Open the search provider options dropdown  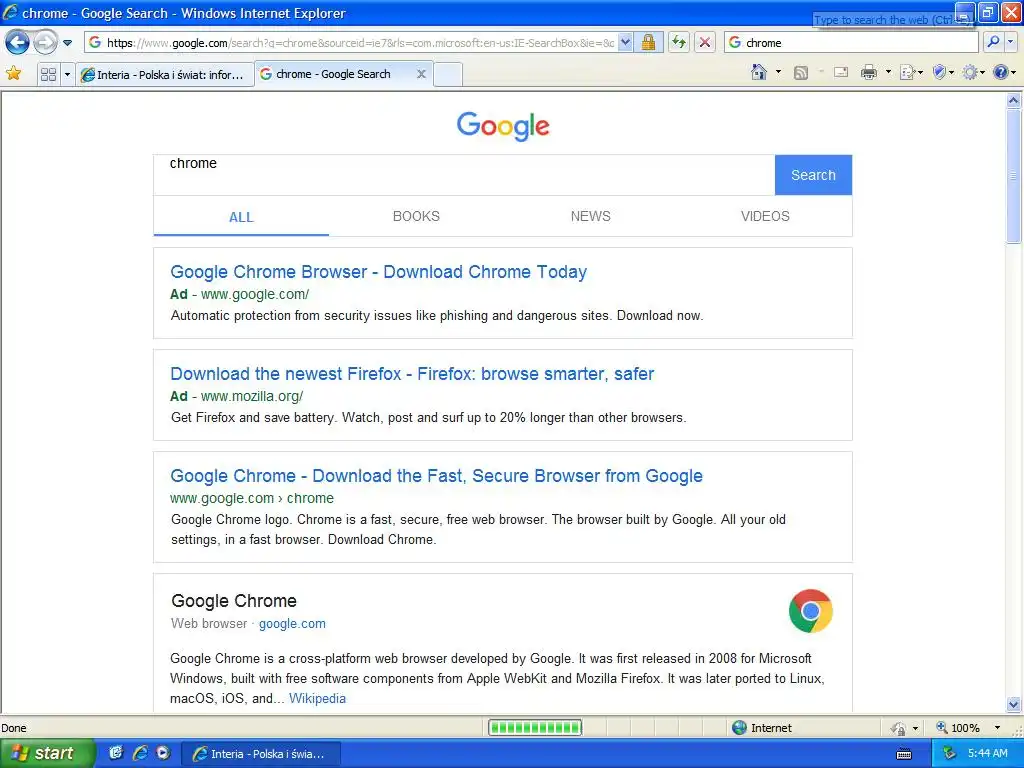[x=1010, y=42]
